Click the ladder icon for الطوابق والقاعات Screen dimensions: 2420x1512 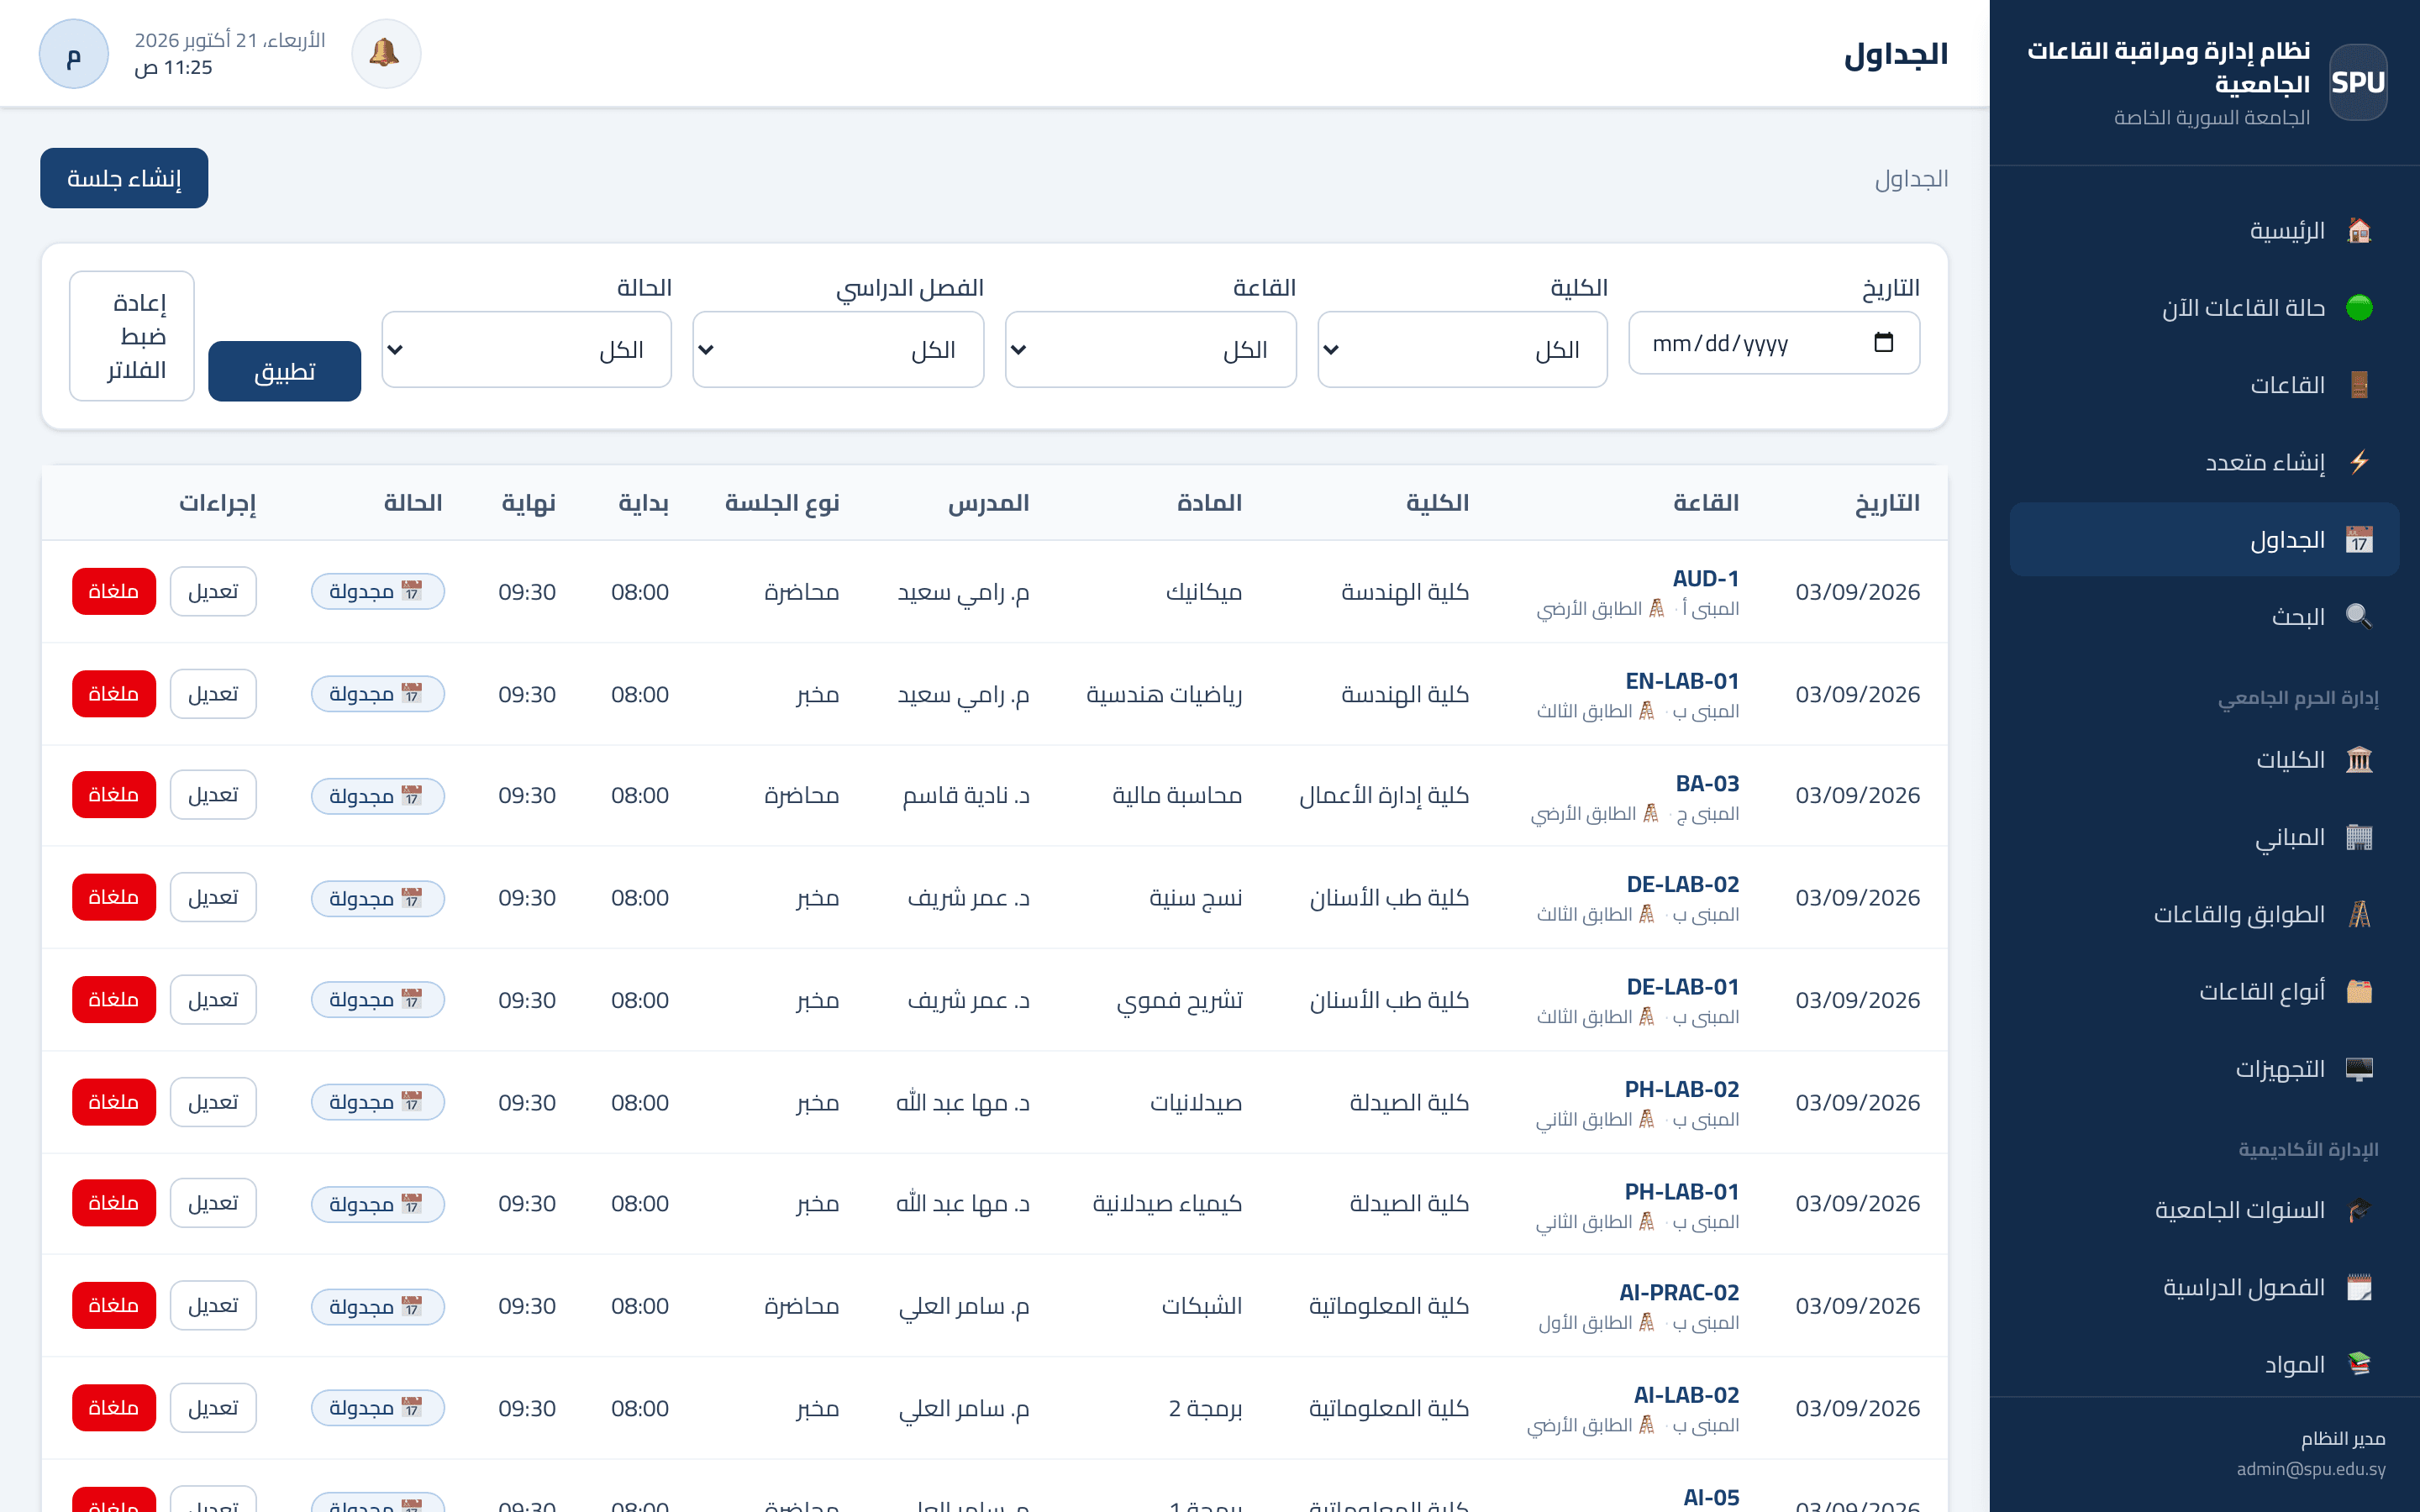pos(2359,914)
